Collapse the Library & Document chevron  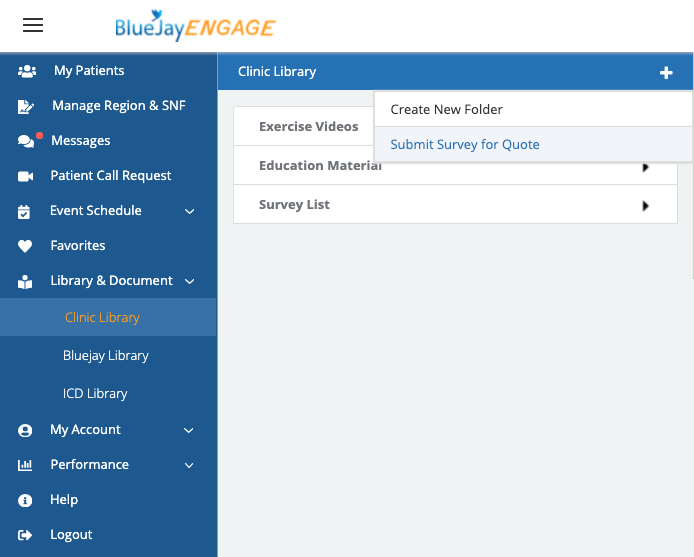pyautogui.click(x=189, y=282)
